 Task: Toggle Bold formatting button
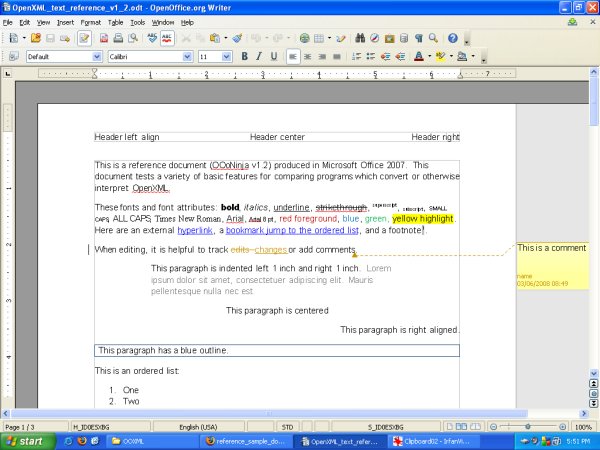coord(245,57)
